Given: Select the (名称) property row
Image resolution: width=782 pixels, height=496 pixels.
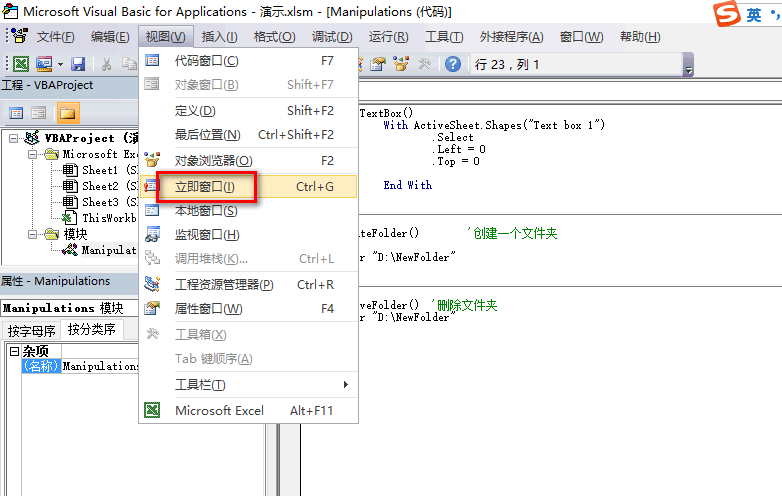Looking at the screenshot, I should click(x=41, y=366).
